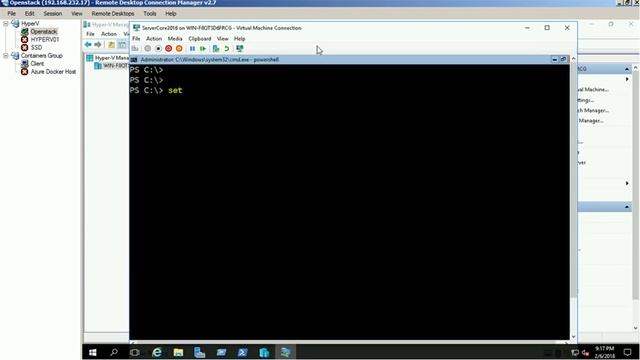Click 'Virtual Machine...' action in Actions pane
The width and height of the screenshot is (640, 360).
click(x=593, y=89)
